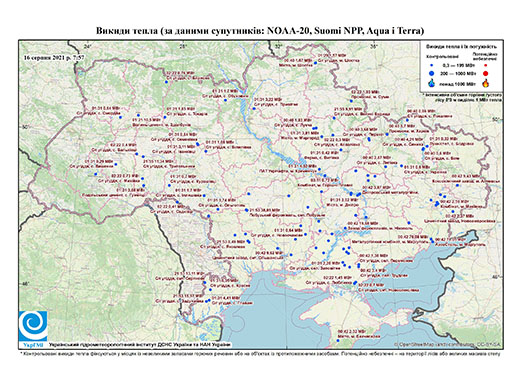Image resolution: width=520 pixels, height=368 pixels.
Task: Click the orange fire legend icon
Action: (486, 83)
